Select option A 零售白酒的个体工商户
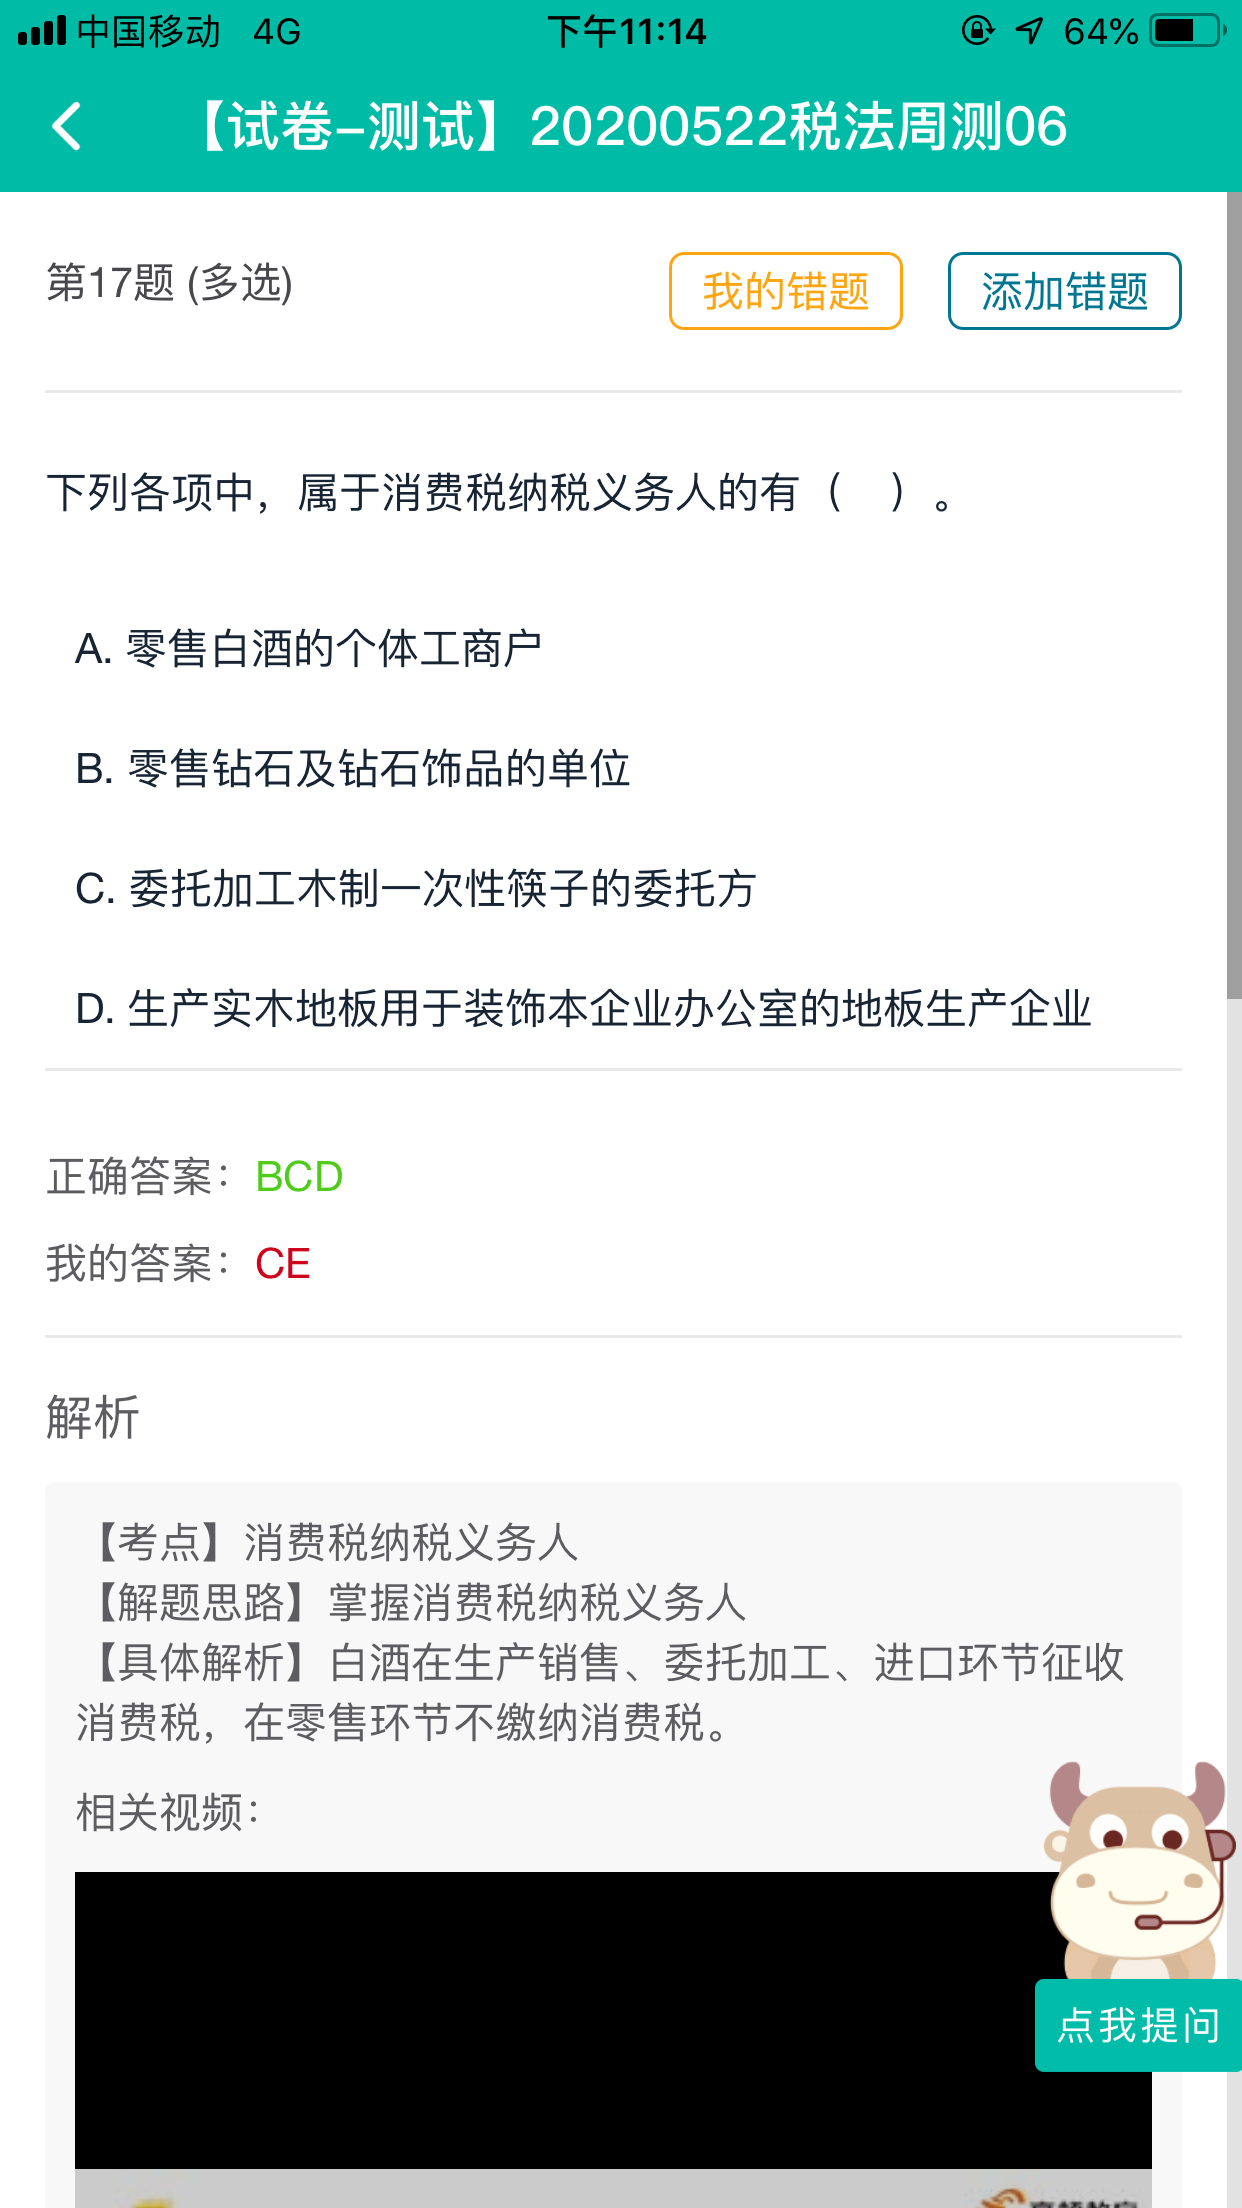1242x2208 pixels. (x=309, y=649)
